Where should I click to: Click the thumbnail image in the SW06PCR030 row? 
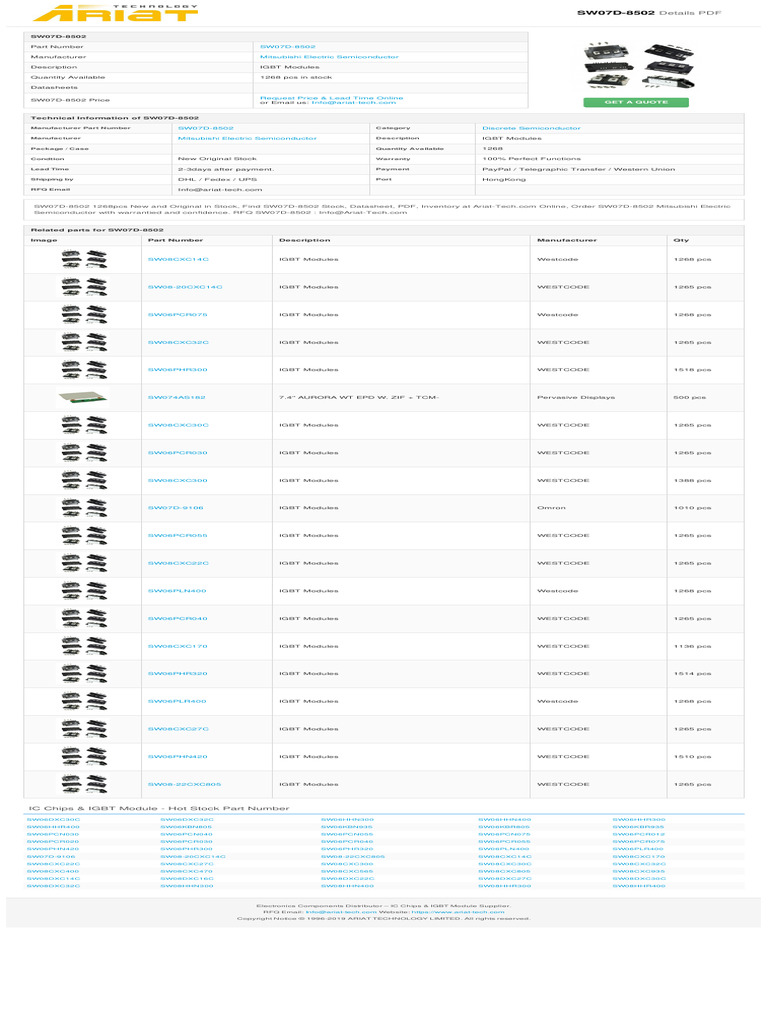[84, 453]
